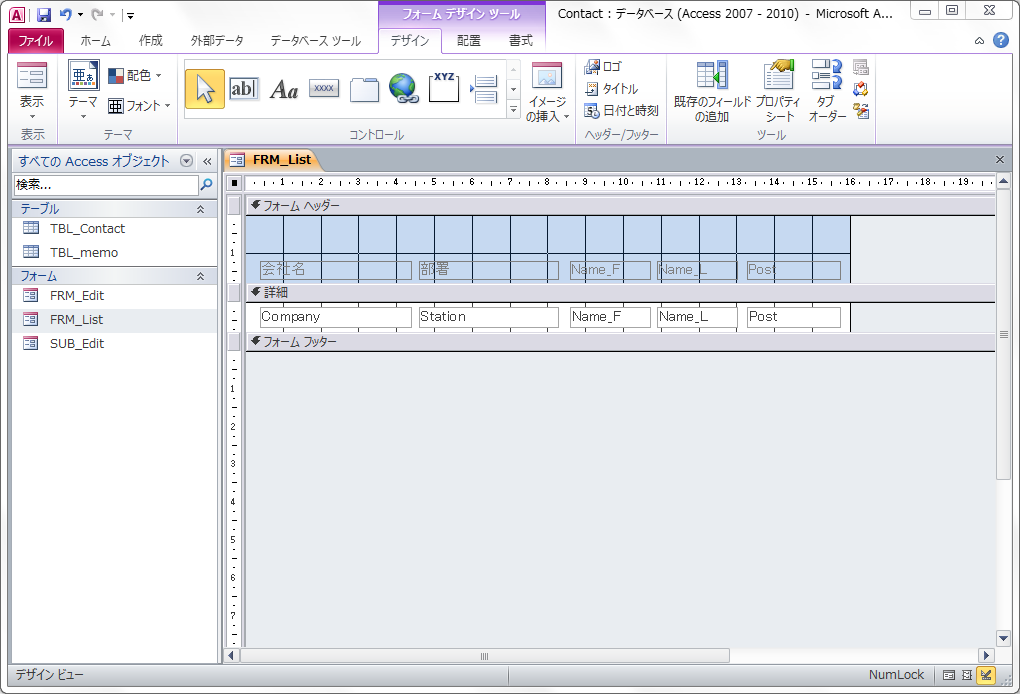Screen dimensions: 1020x694
Task: Pick the Text Box control
Action: [x=244, y=89]
